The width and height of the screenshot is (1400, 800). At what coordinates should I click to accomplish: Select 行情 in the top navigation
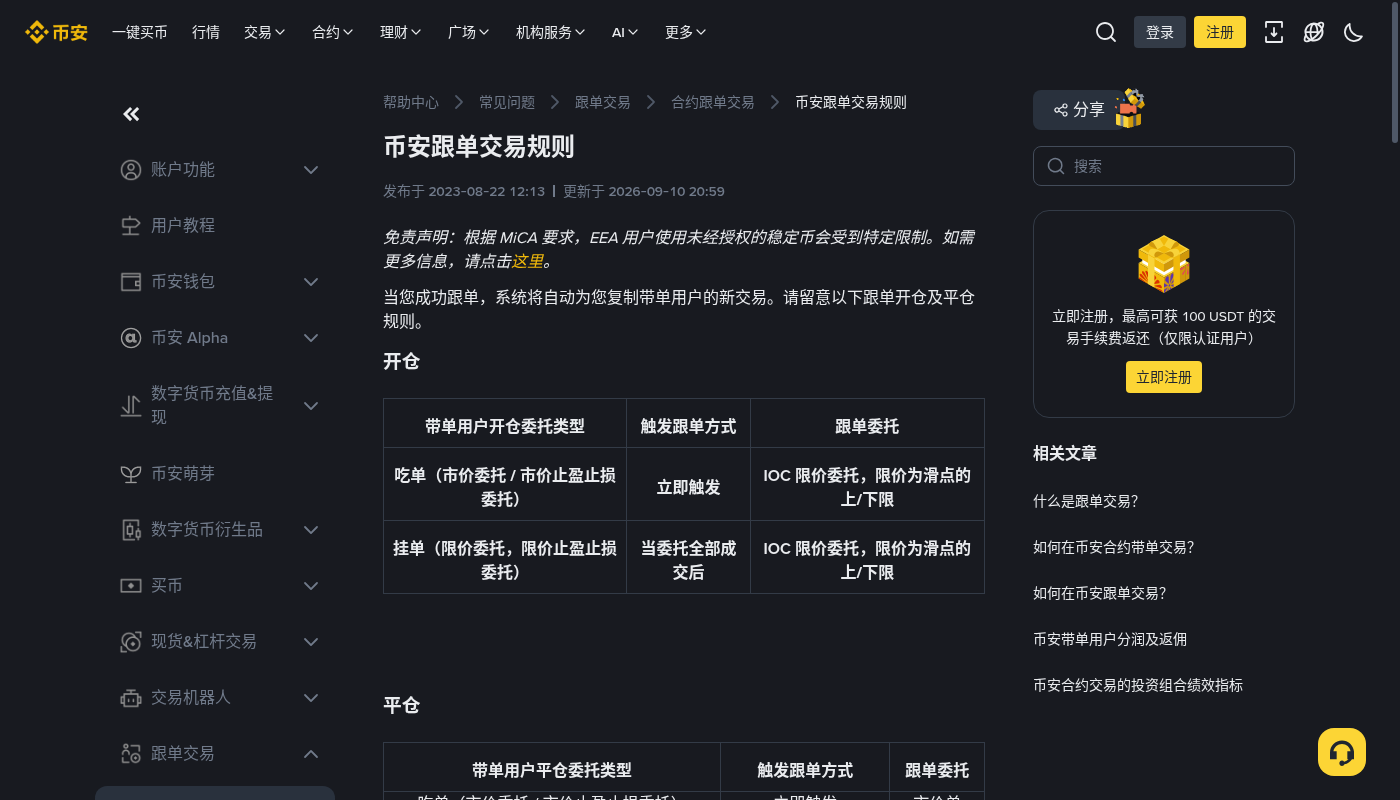(x=206, y=32)
